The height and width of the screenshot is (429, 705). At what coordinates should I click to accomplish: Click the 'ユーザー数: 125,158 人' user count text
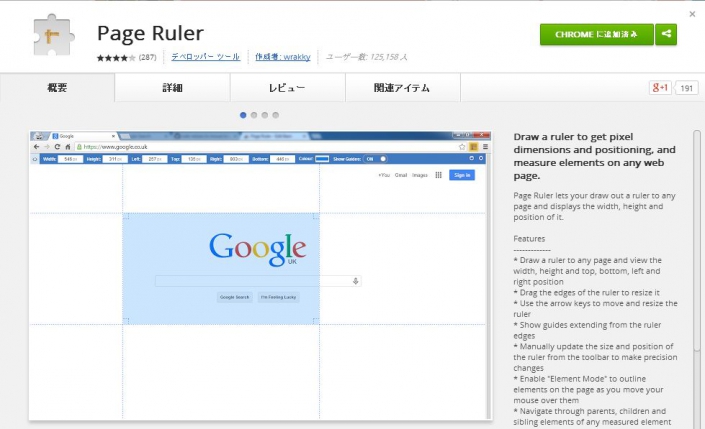point(366,57)
